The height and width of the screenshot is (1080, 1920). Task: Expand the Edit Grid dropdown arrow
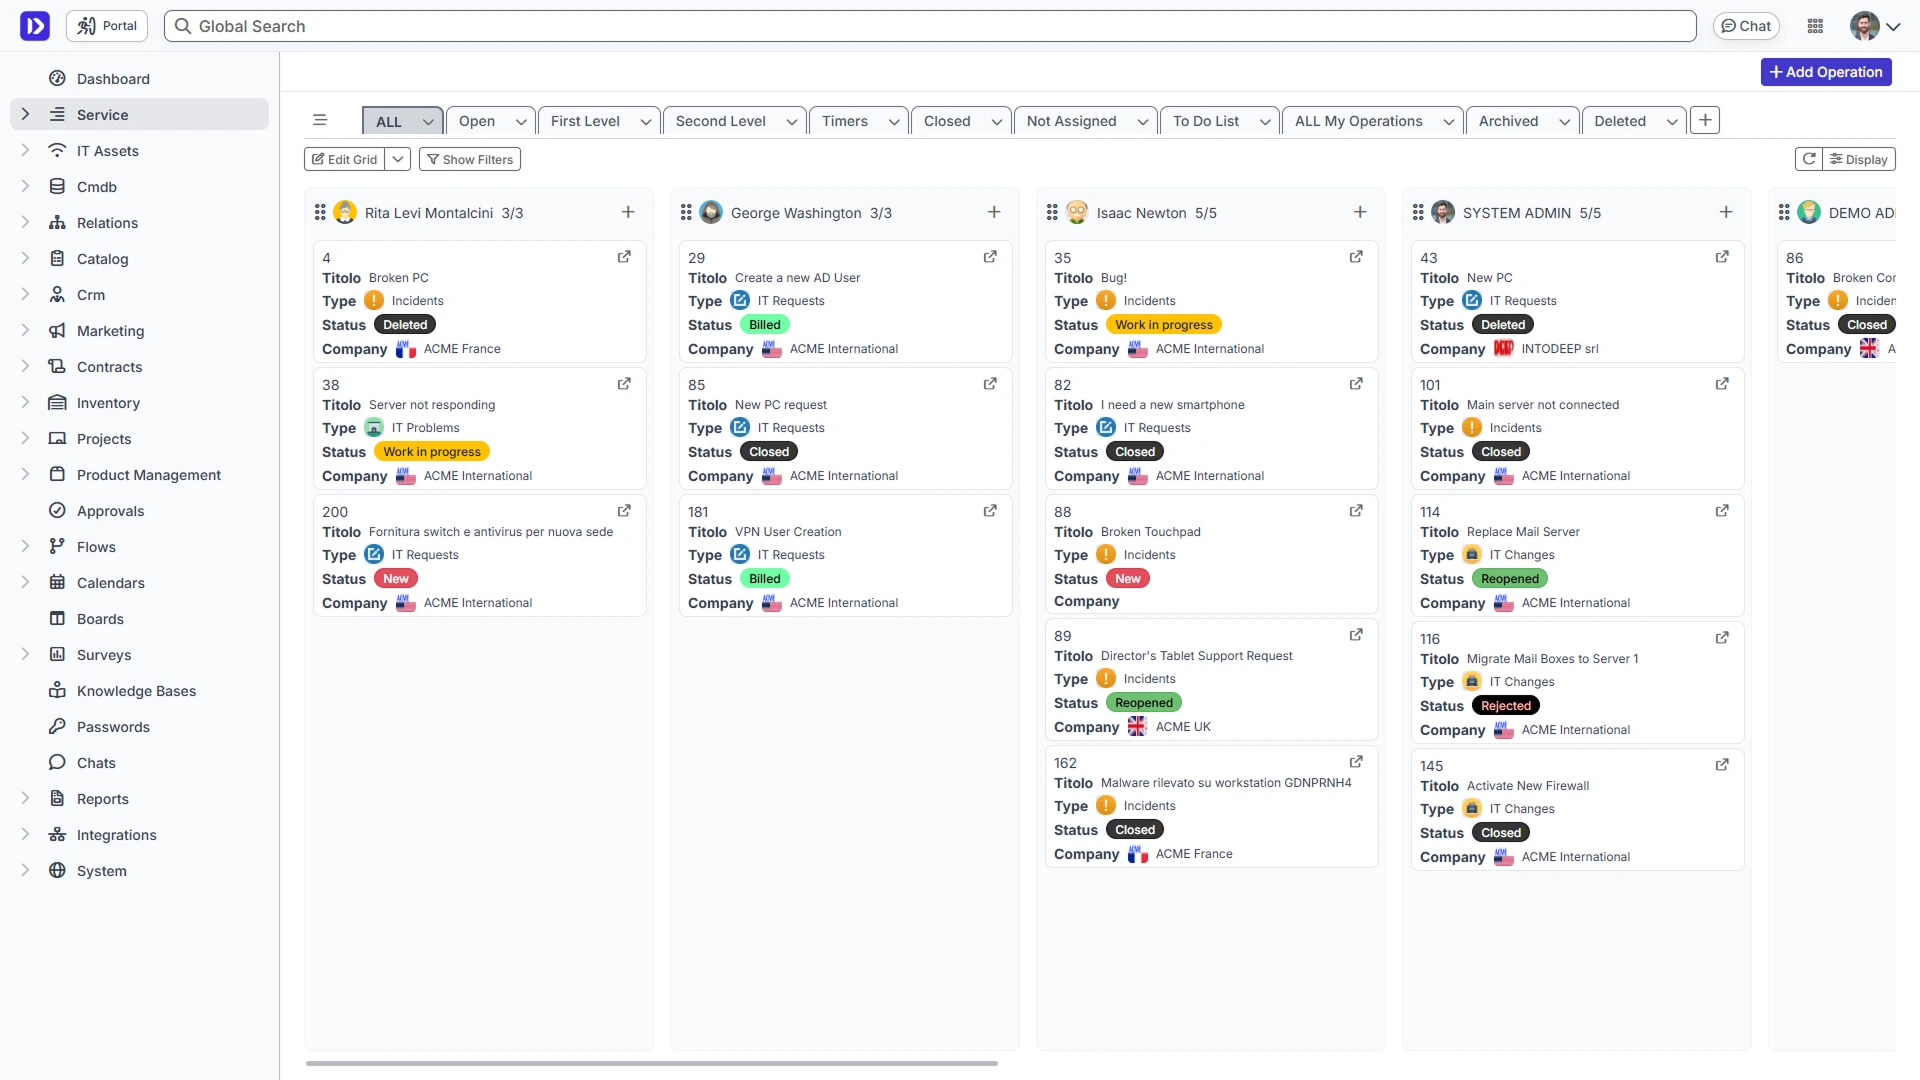click(x=398, y=159)
